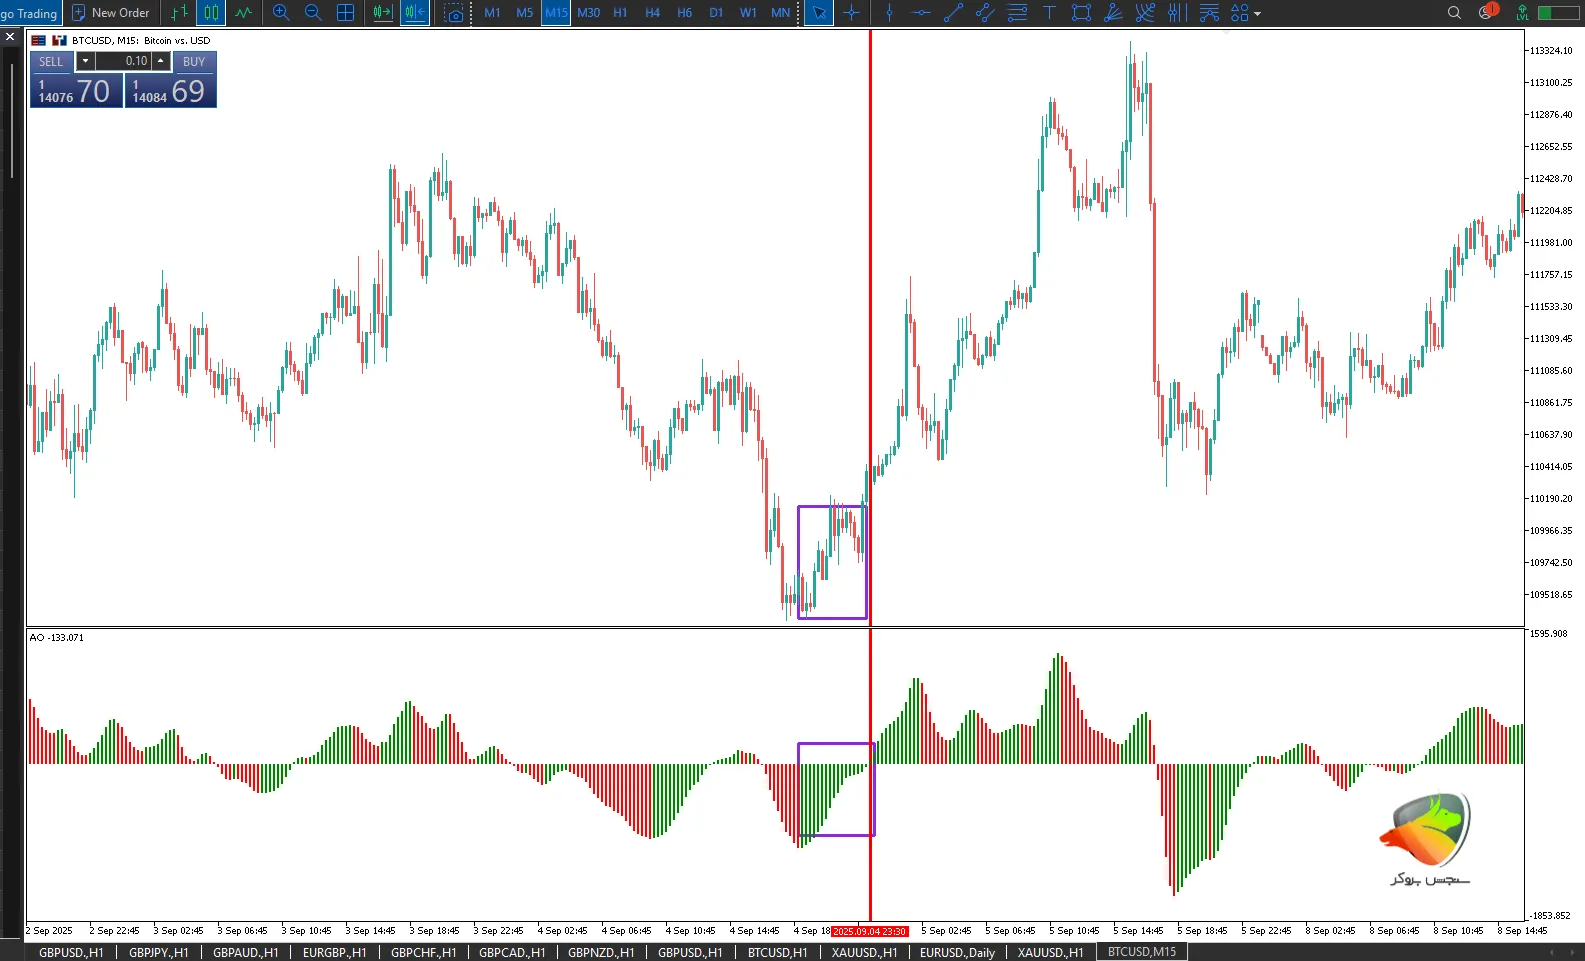Expand the objects dropdown arrow
1585x961 pixels.
1258,14
